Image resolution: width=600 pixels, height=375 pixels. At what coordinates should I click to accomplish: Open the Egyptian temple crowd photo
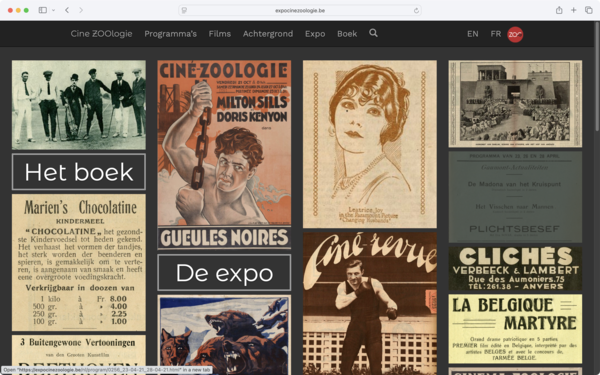click(x=515, y=104)
